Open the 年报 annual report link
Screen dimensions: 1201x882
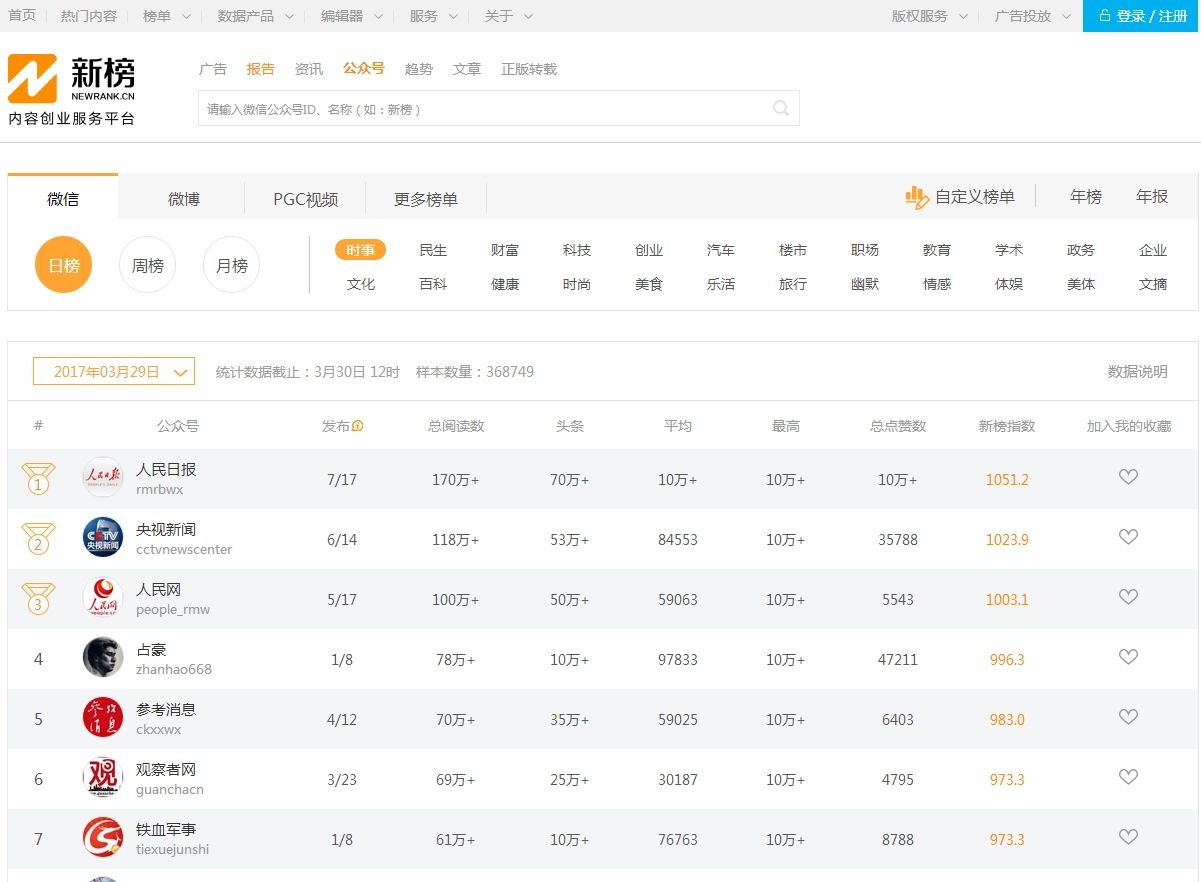1152,197
